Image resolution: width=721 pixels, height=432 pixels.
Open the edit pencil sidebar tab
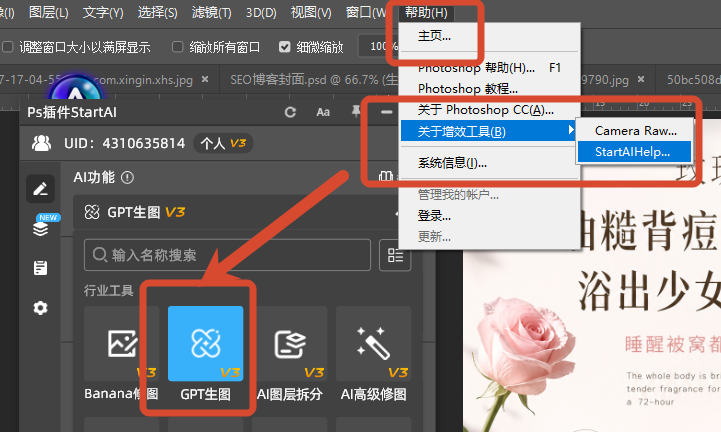tap(40, 189)
